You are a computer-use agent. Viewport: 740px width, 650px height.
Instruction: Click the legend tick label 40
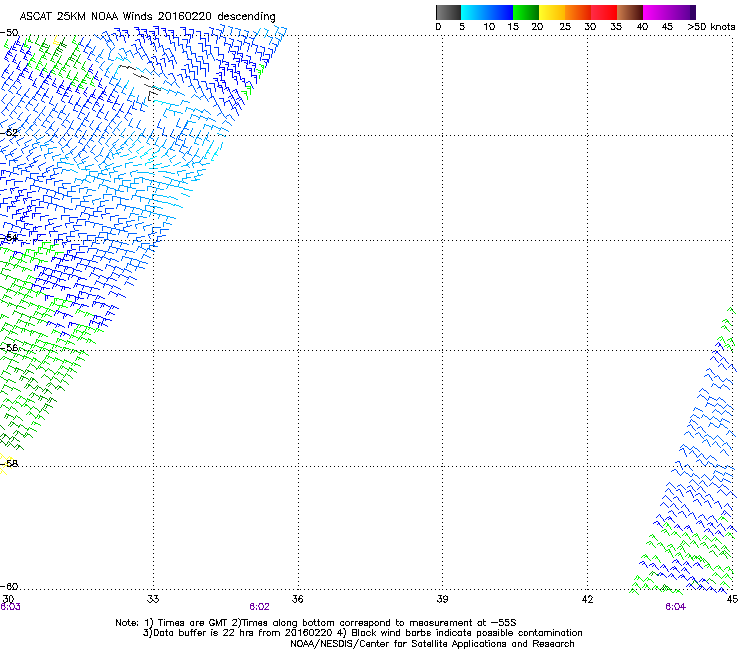(x=642, y=27)
